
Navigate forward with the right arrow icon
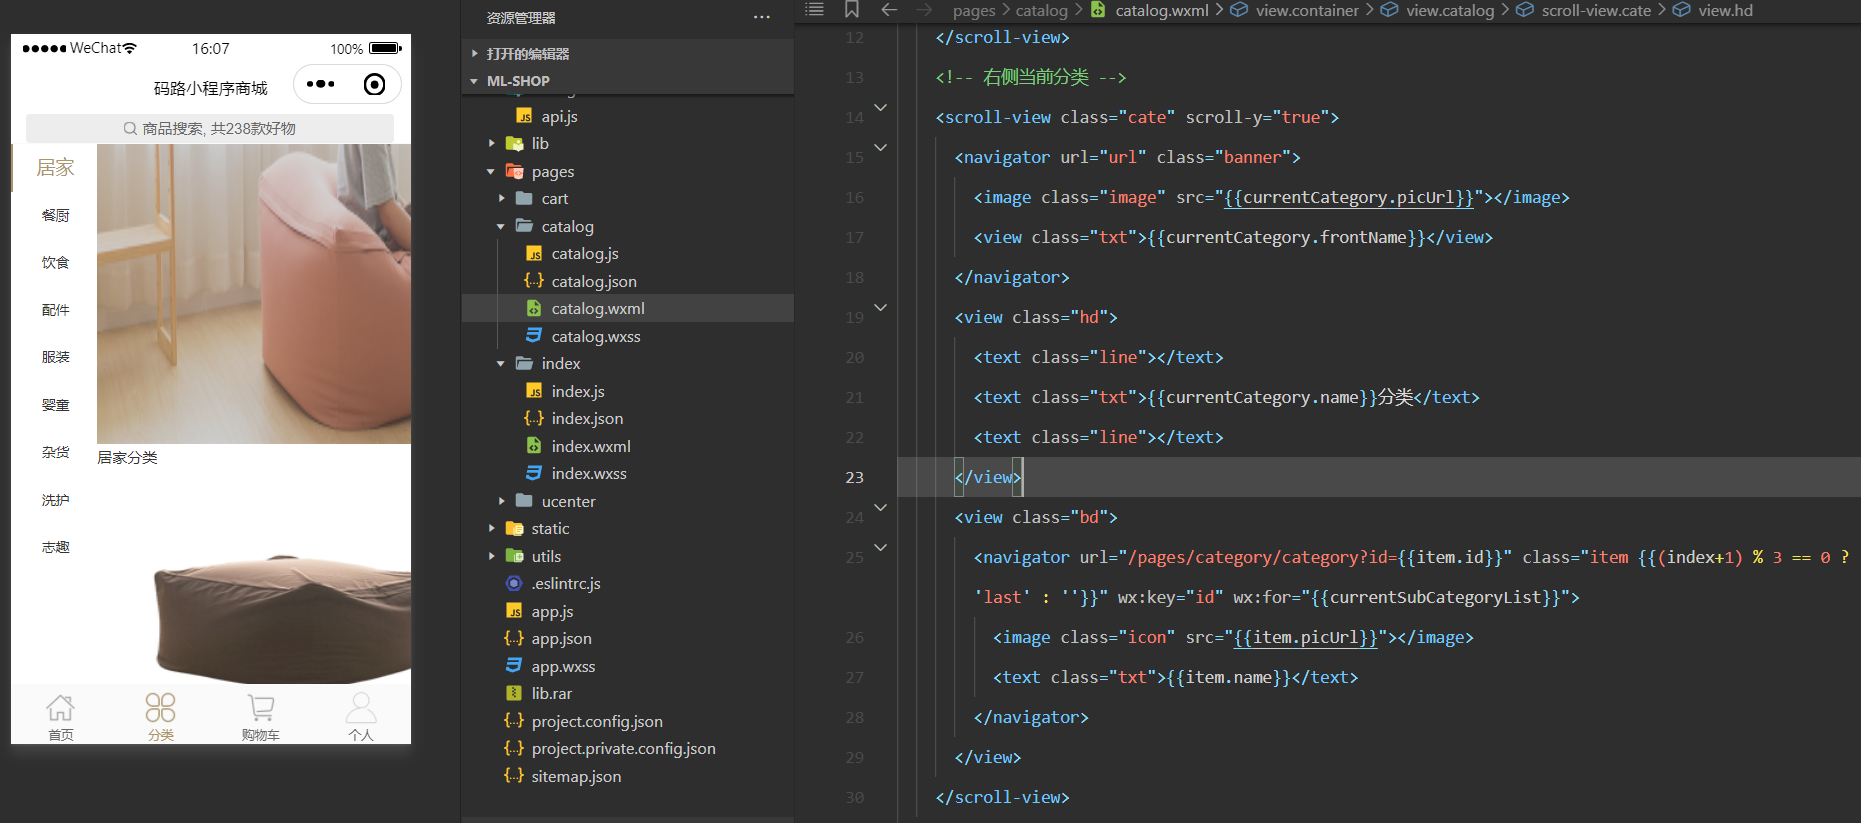(x=925, y=10)
